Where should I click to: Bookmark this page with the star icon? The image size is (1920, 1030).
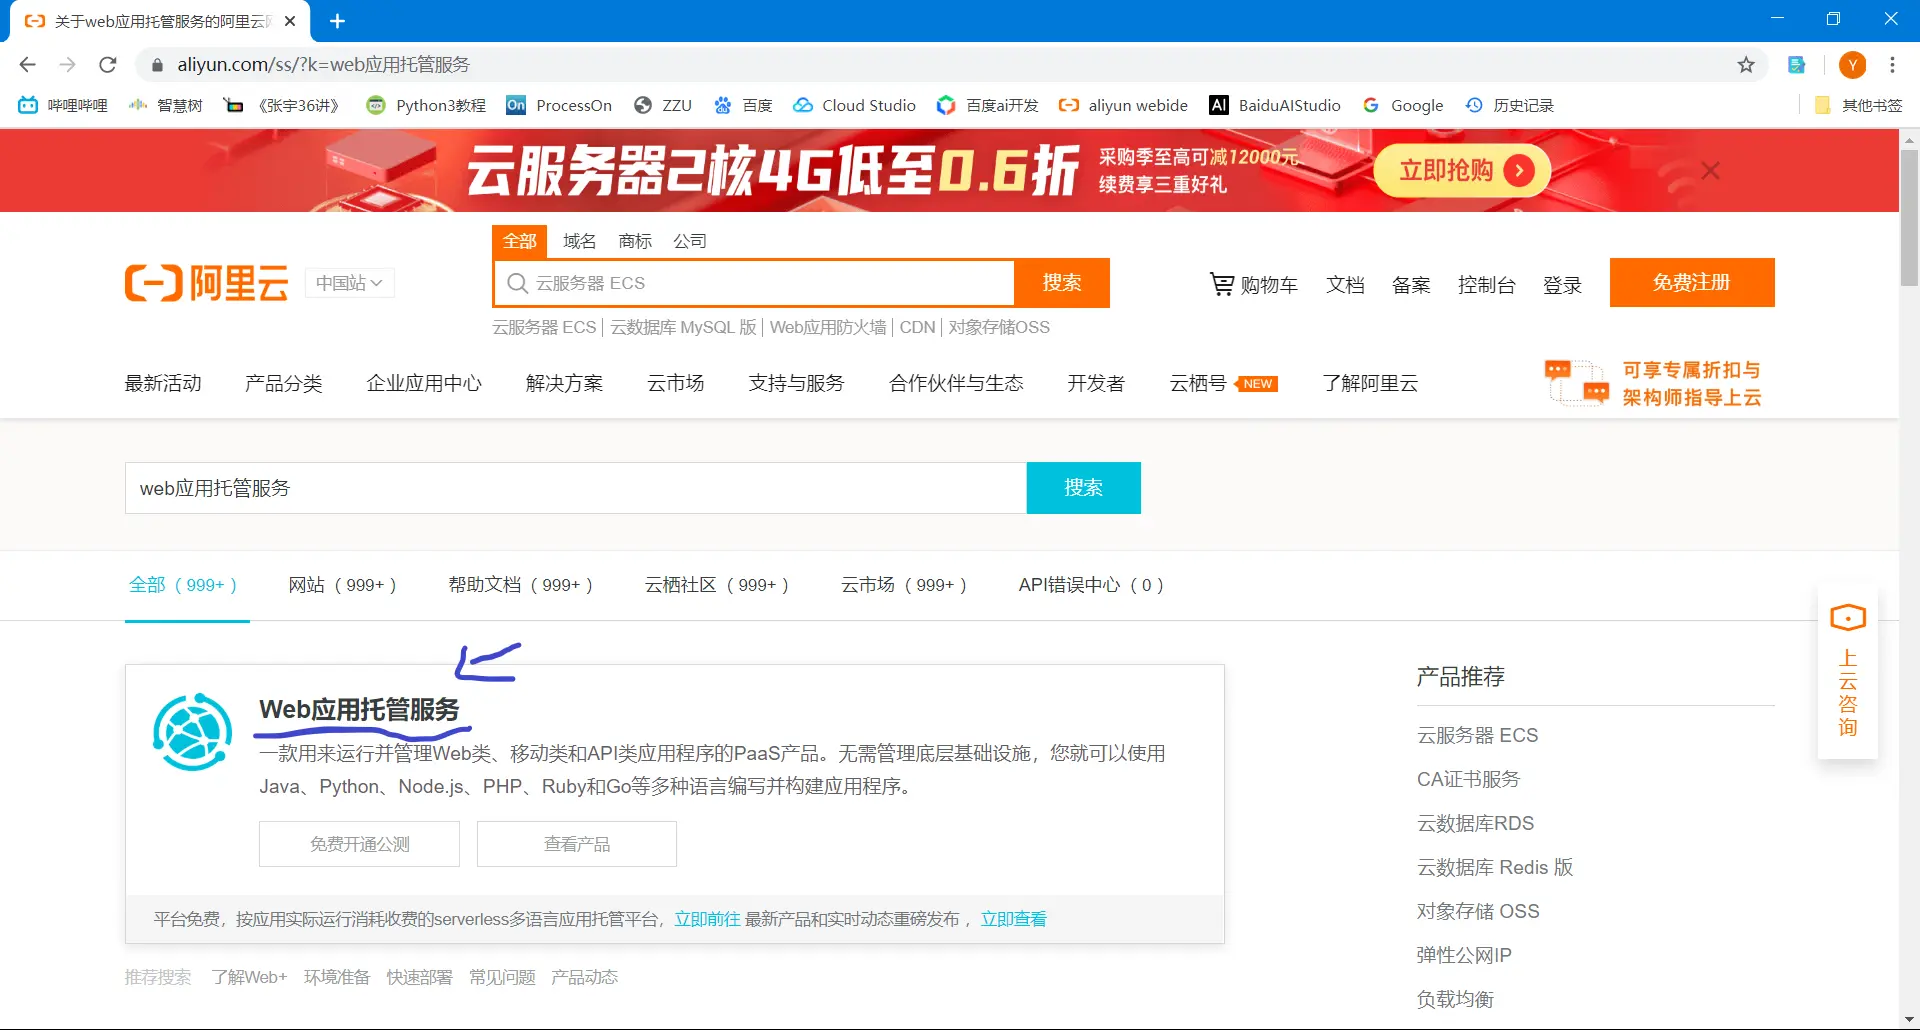[1746, 65]
